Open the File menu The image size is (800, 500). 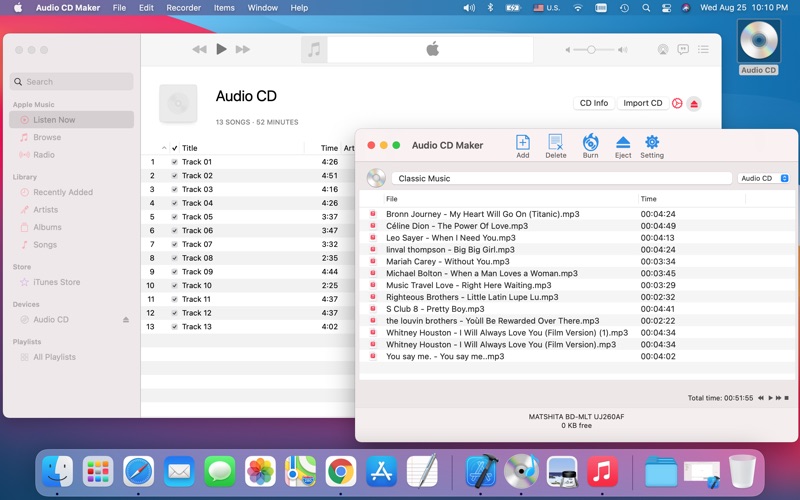(119, 8)
